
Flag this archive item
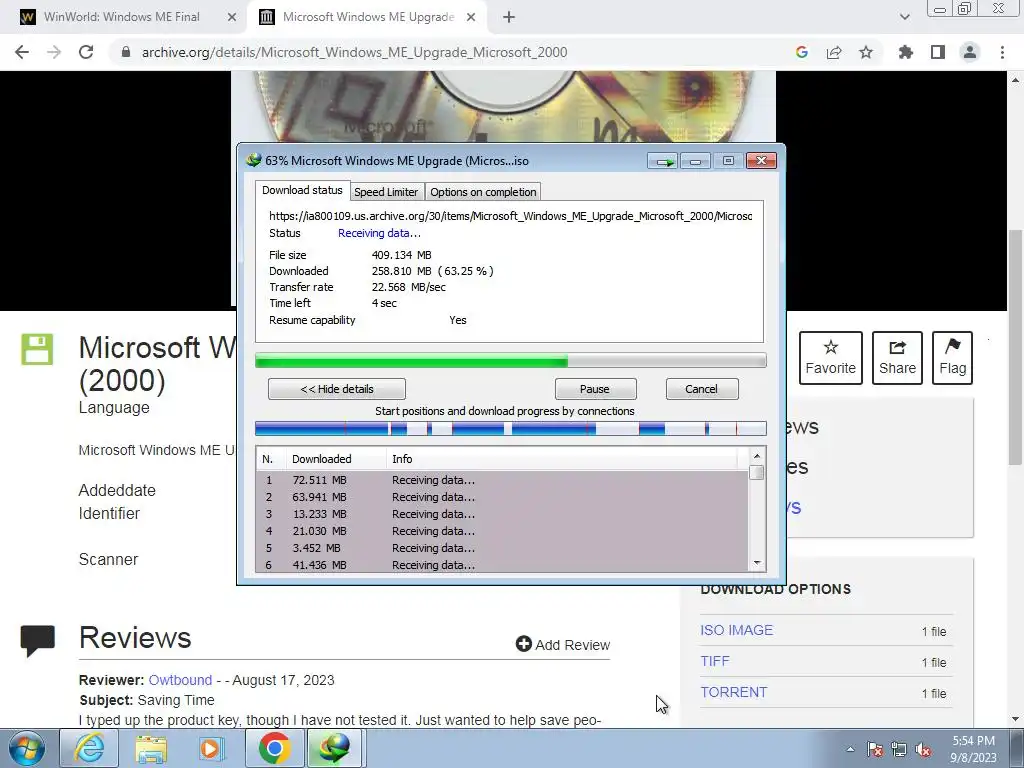[953, 358]
